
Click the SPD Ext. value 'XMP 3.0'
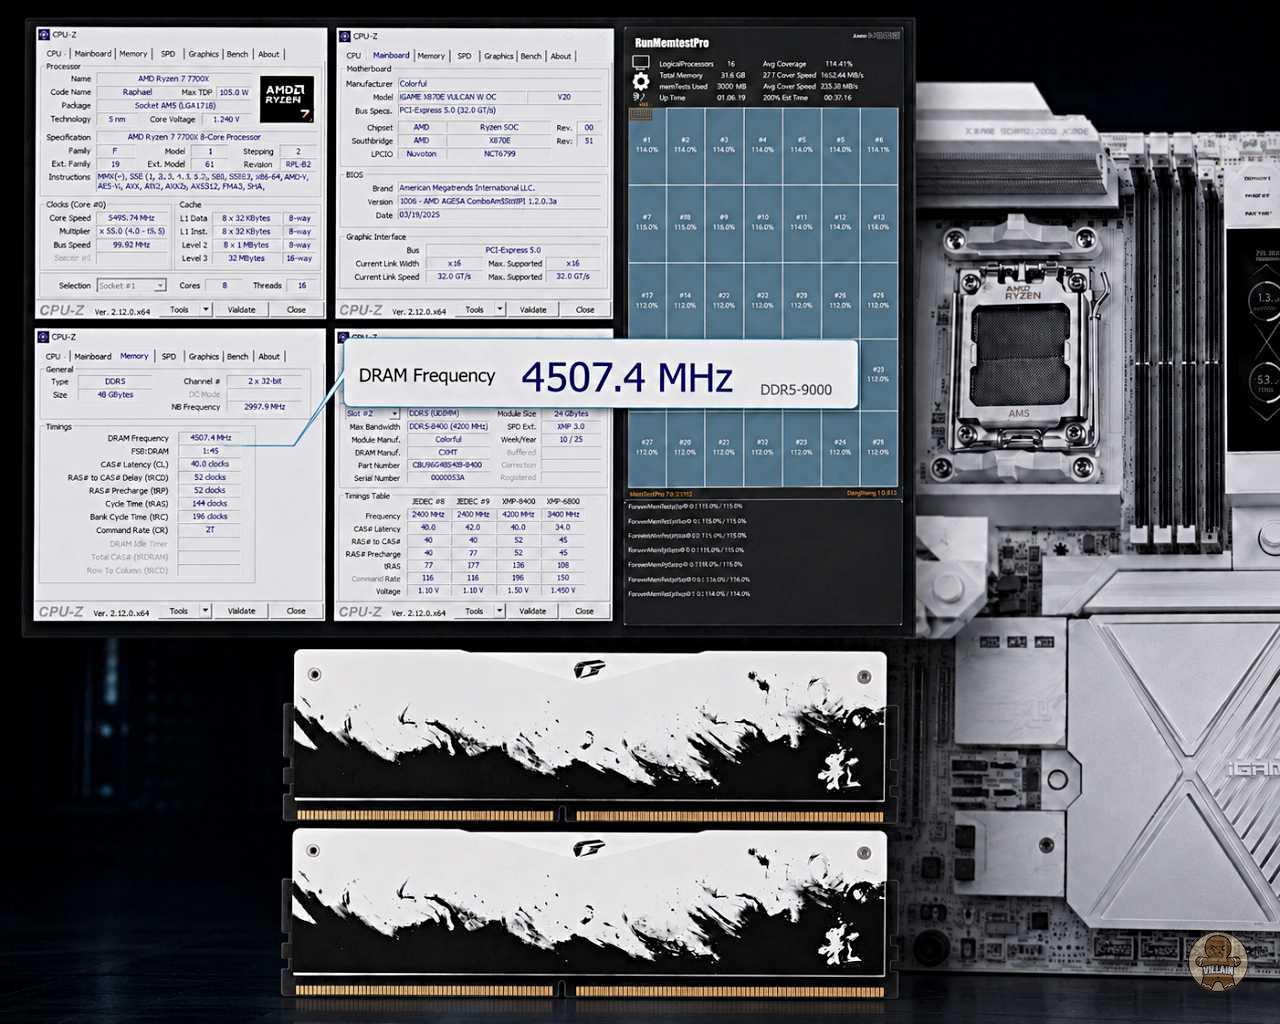pos(572,427)
